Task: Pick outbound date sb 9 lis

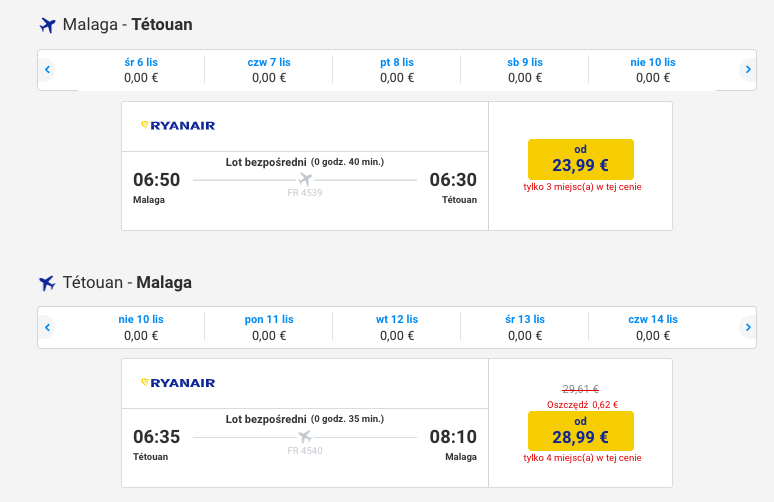Action: [525, 70]
